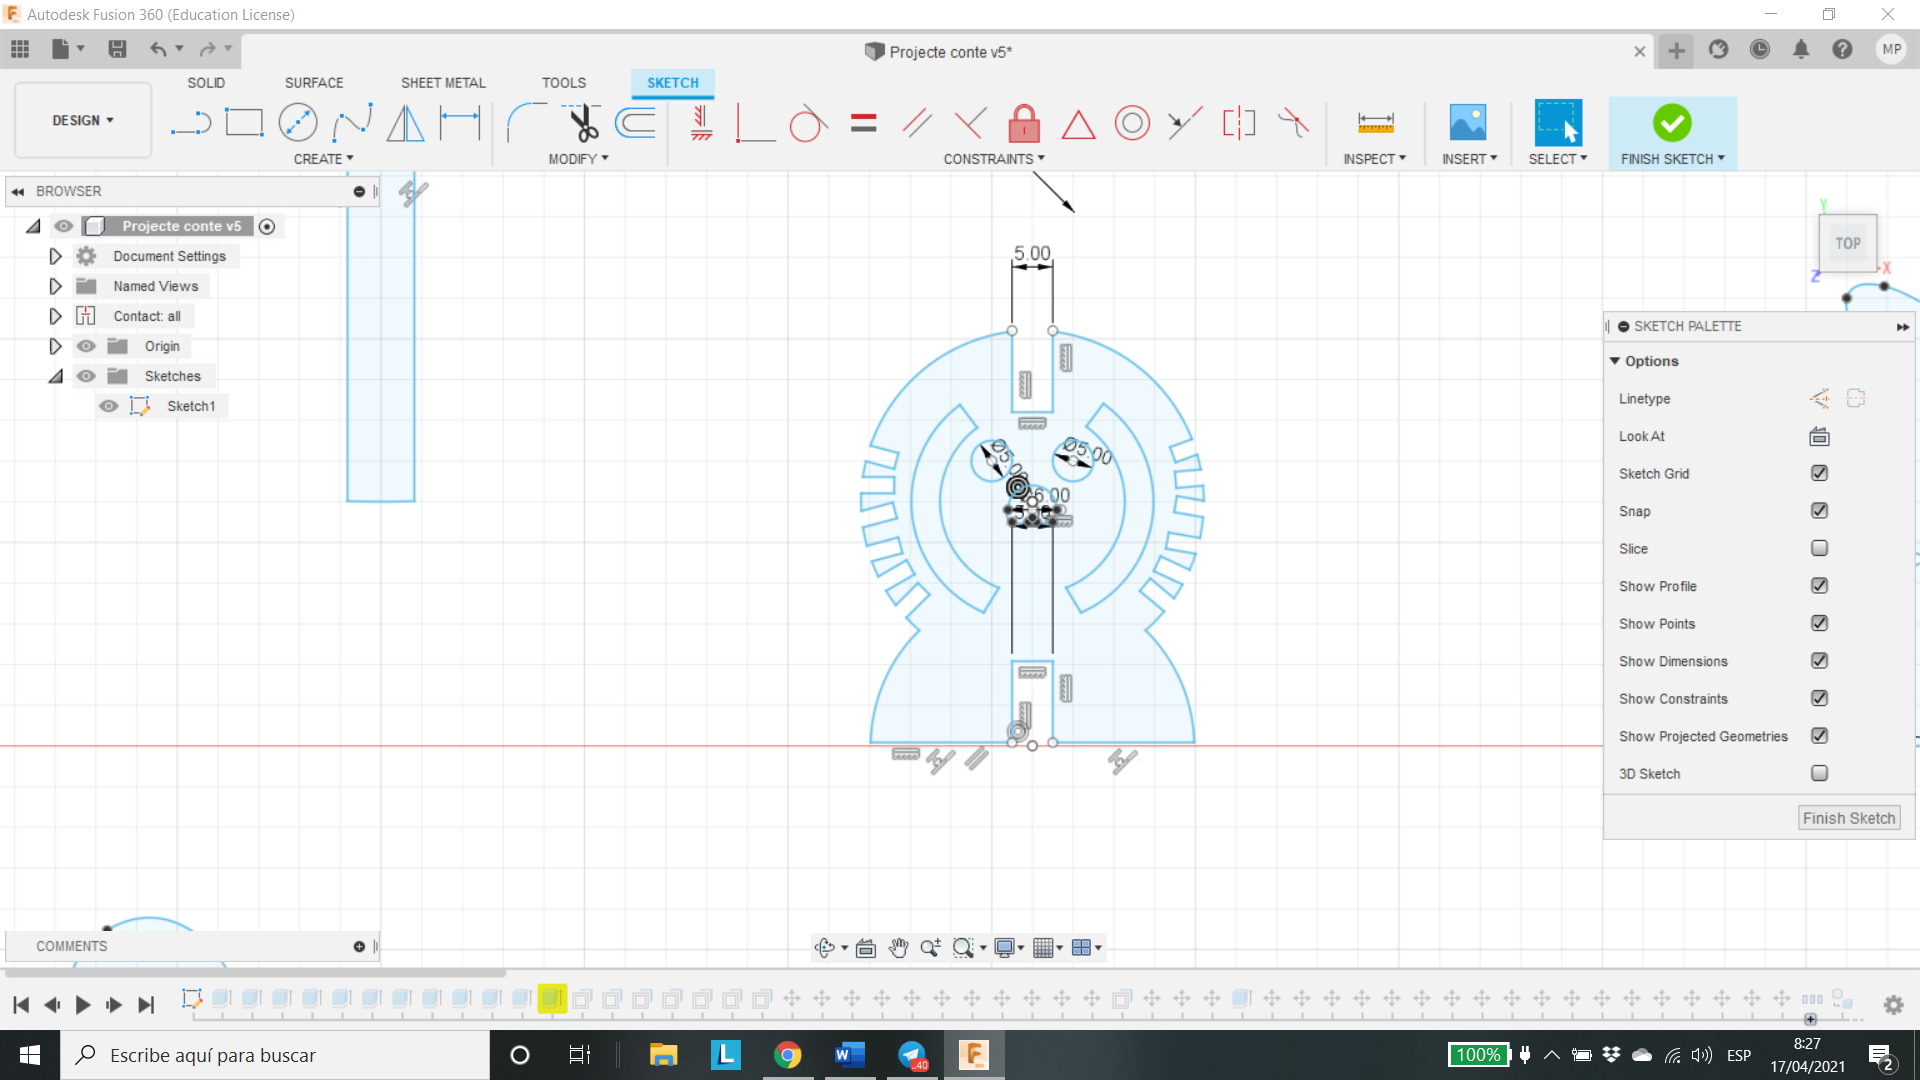Switch to the SOLID tab
1920x1080 pixels.
point(207,82)
